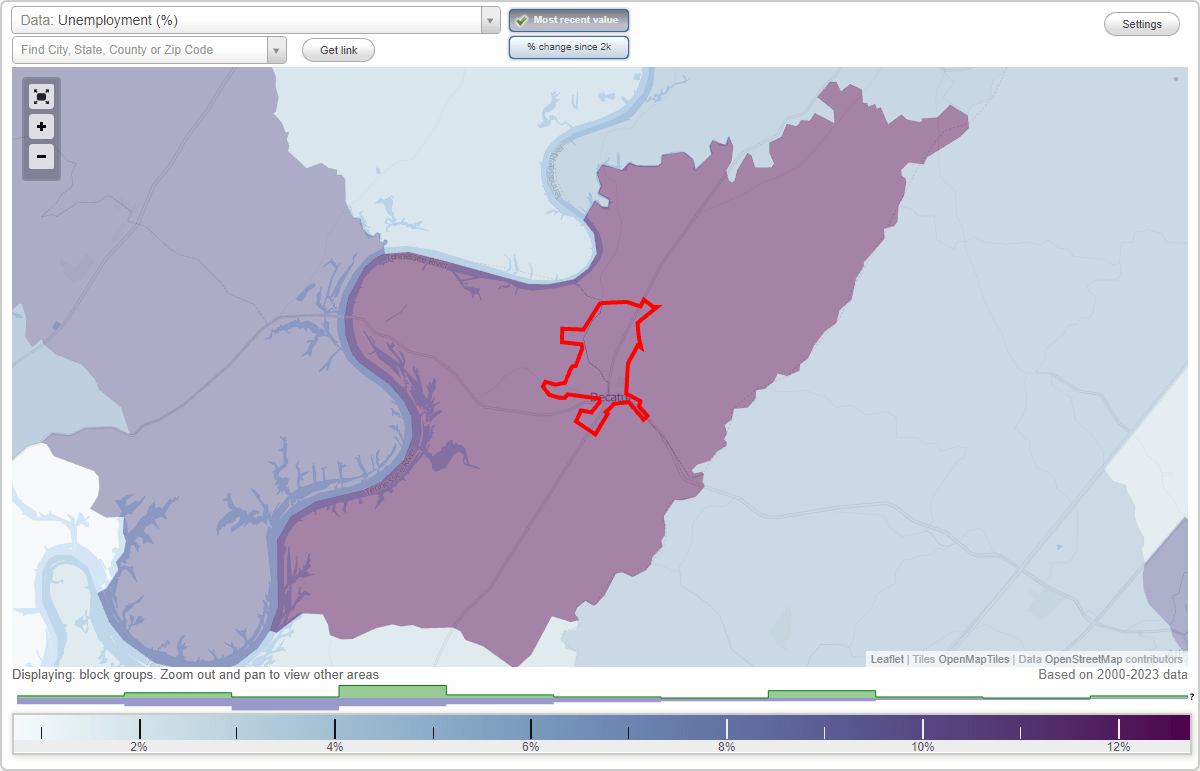
Task: Click the fit-to-extent map icon
Action: coord(41,96)
